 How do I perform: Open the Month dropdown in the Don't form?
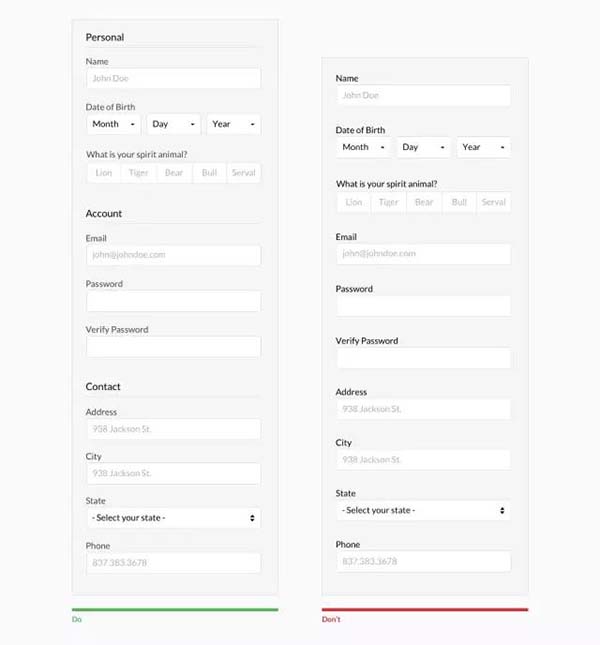pos(364,147)
